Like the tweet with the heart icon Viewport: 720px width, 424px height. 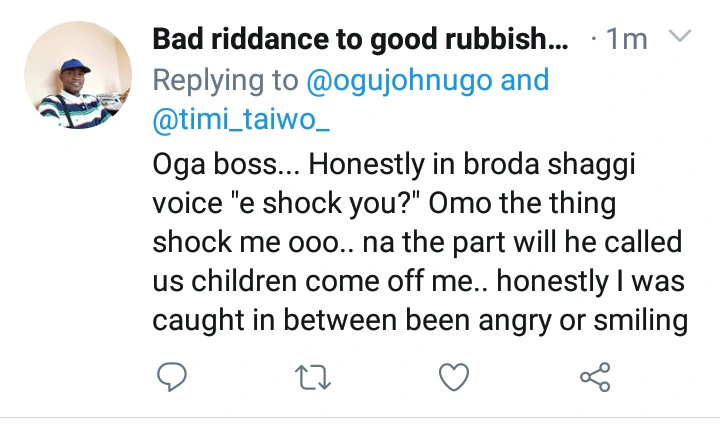455,377
